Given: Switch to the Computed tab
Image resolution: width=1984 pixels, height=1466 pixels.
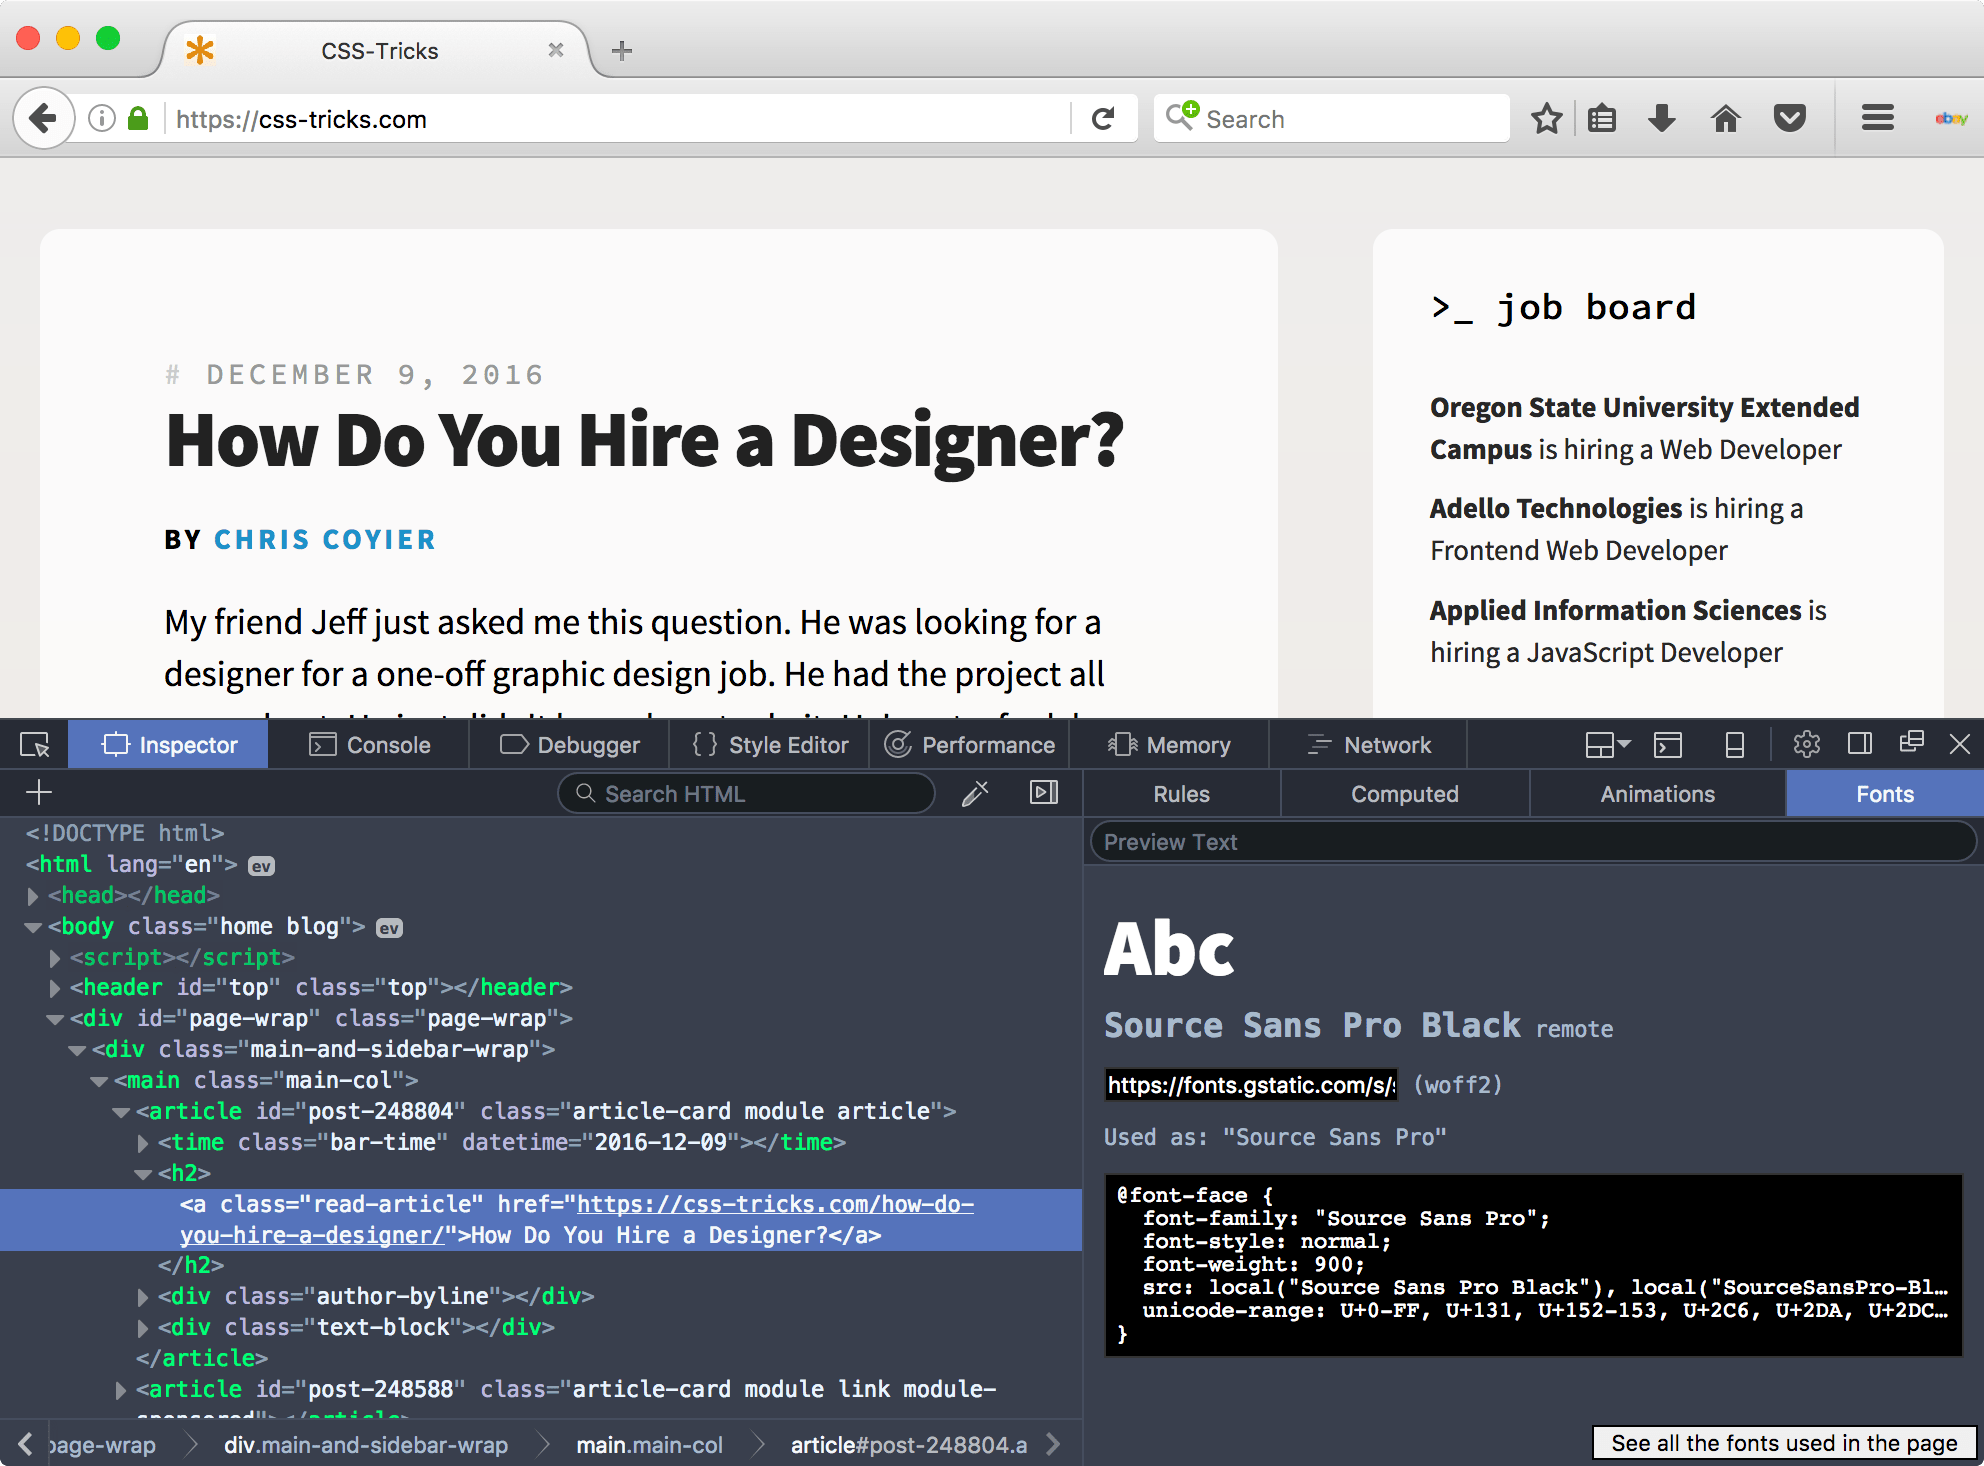Looking at the screenshot, I should [x=1404, y=794].
